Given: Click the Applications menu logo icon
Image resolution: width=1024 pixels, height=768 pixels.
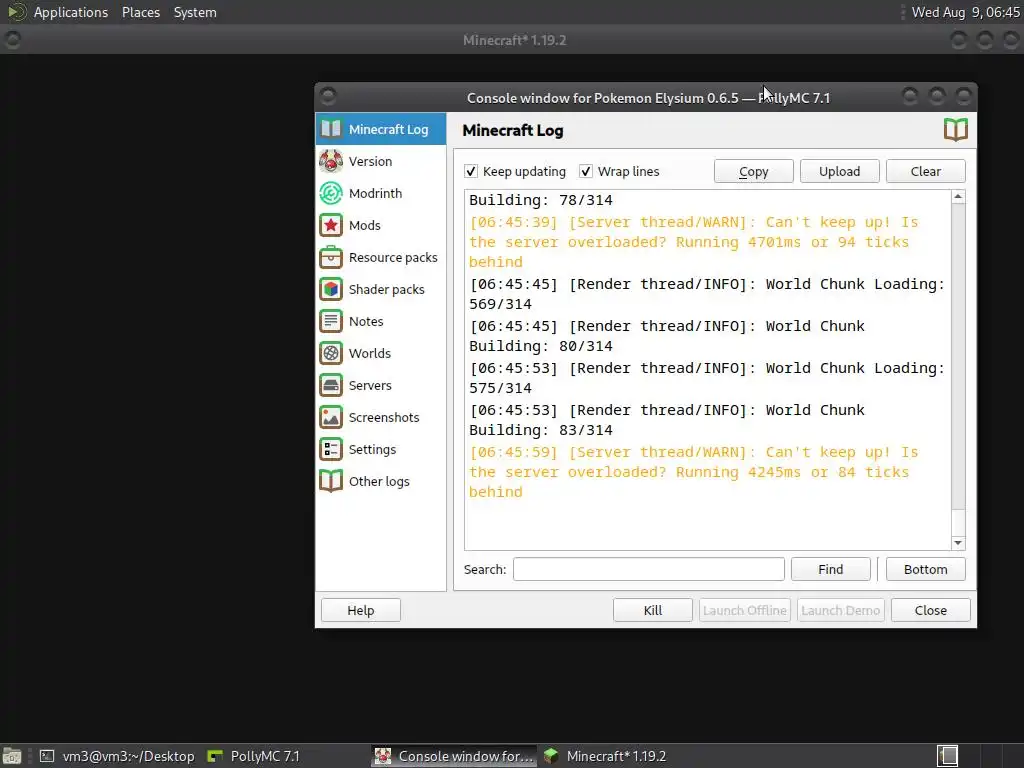Looking at the screenshot, I should [17, 12].
